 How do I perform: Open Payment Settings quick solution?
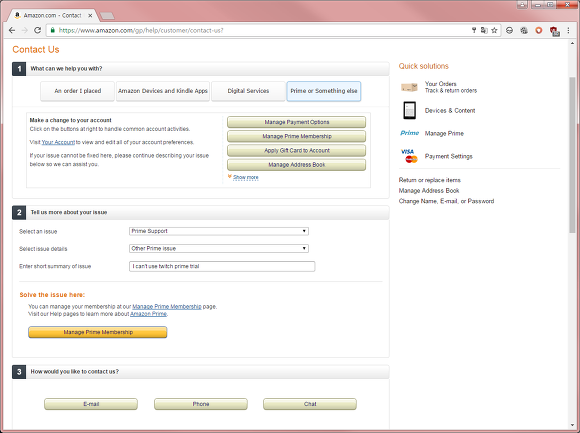tap(448, 156)
